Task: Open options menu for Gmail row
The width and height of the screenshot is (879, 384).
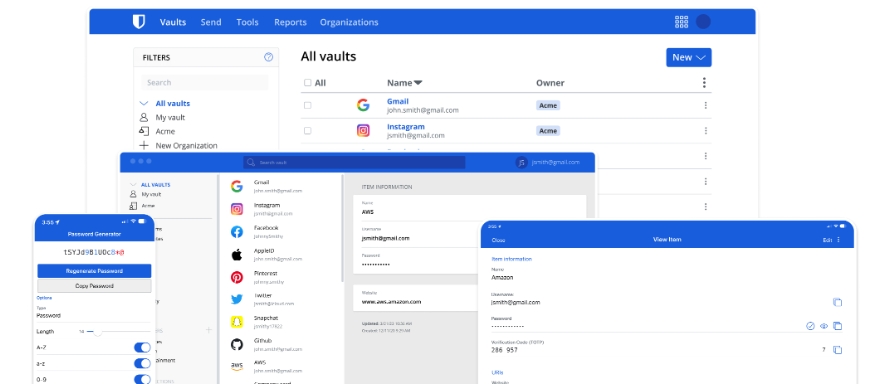Action: [705, 105]
